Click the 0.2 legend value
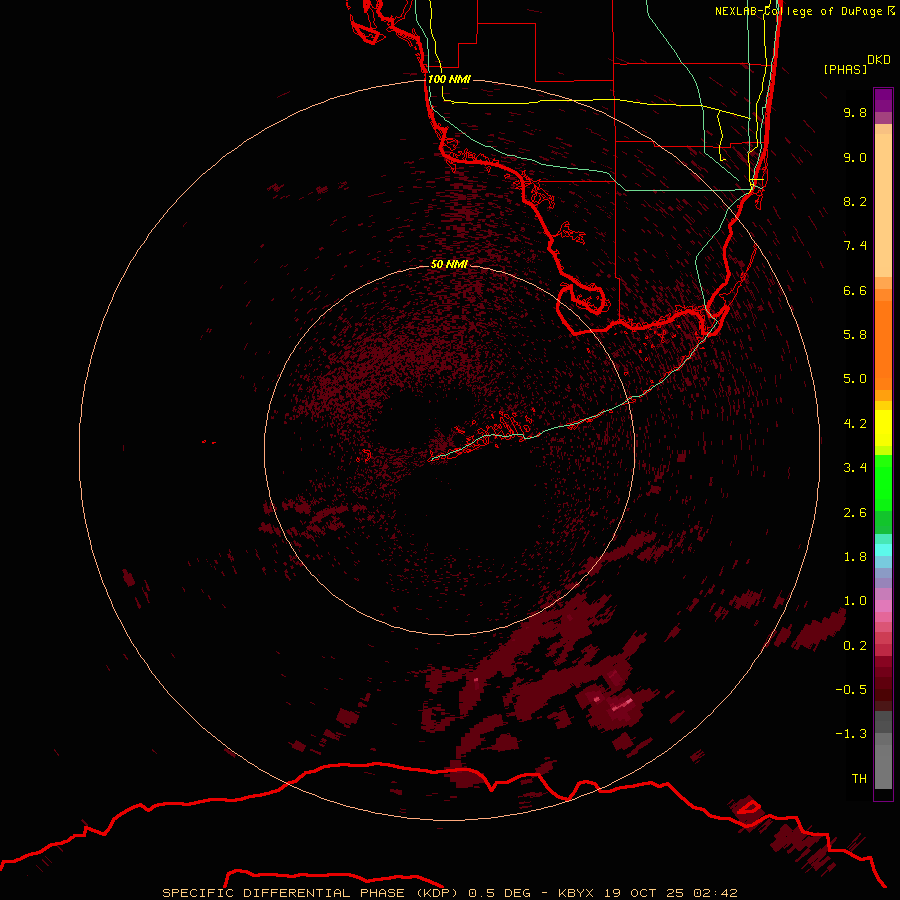This screenshot has width=900, height=900. coord(855,646)
